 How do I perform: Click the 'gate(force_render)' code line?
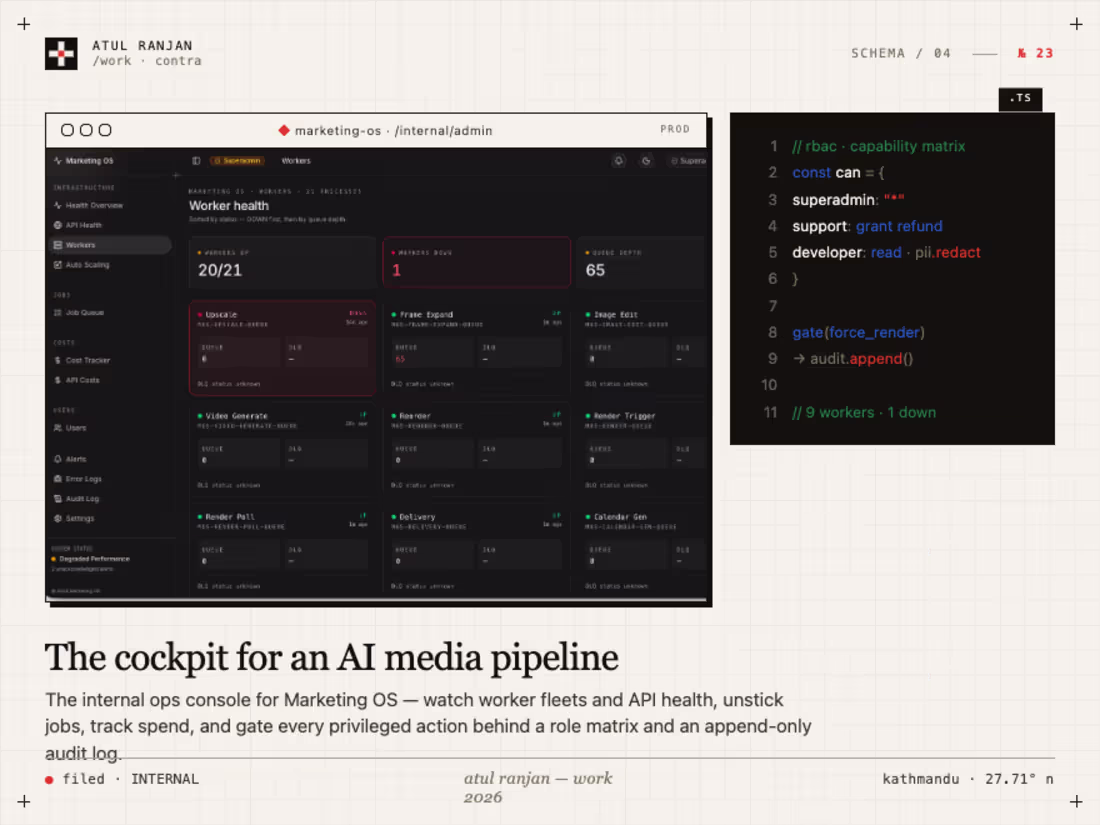point(858,333)
